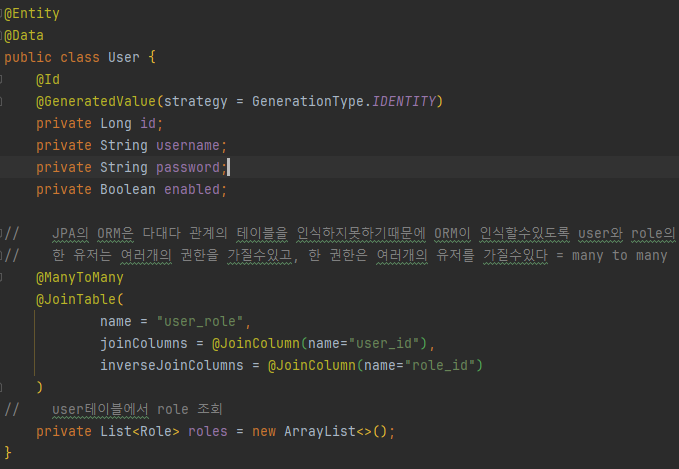Click the @Data annotation
The height and width of the screenshot is (469, 679).
[24, 36]
